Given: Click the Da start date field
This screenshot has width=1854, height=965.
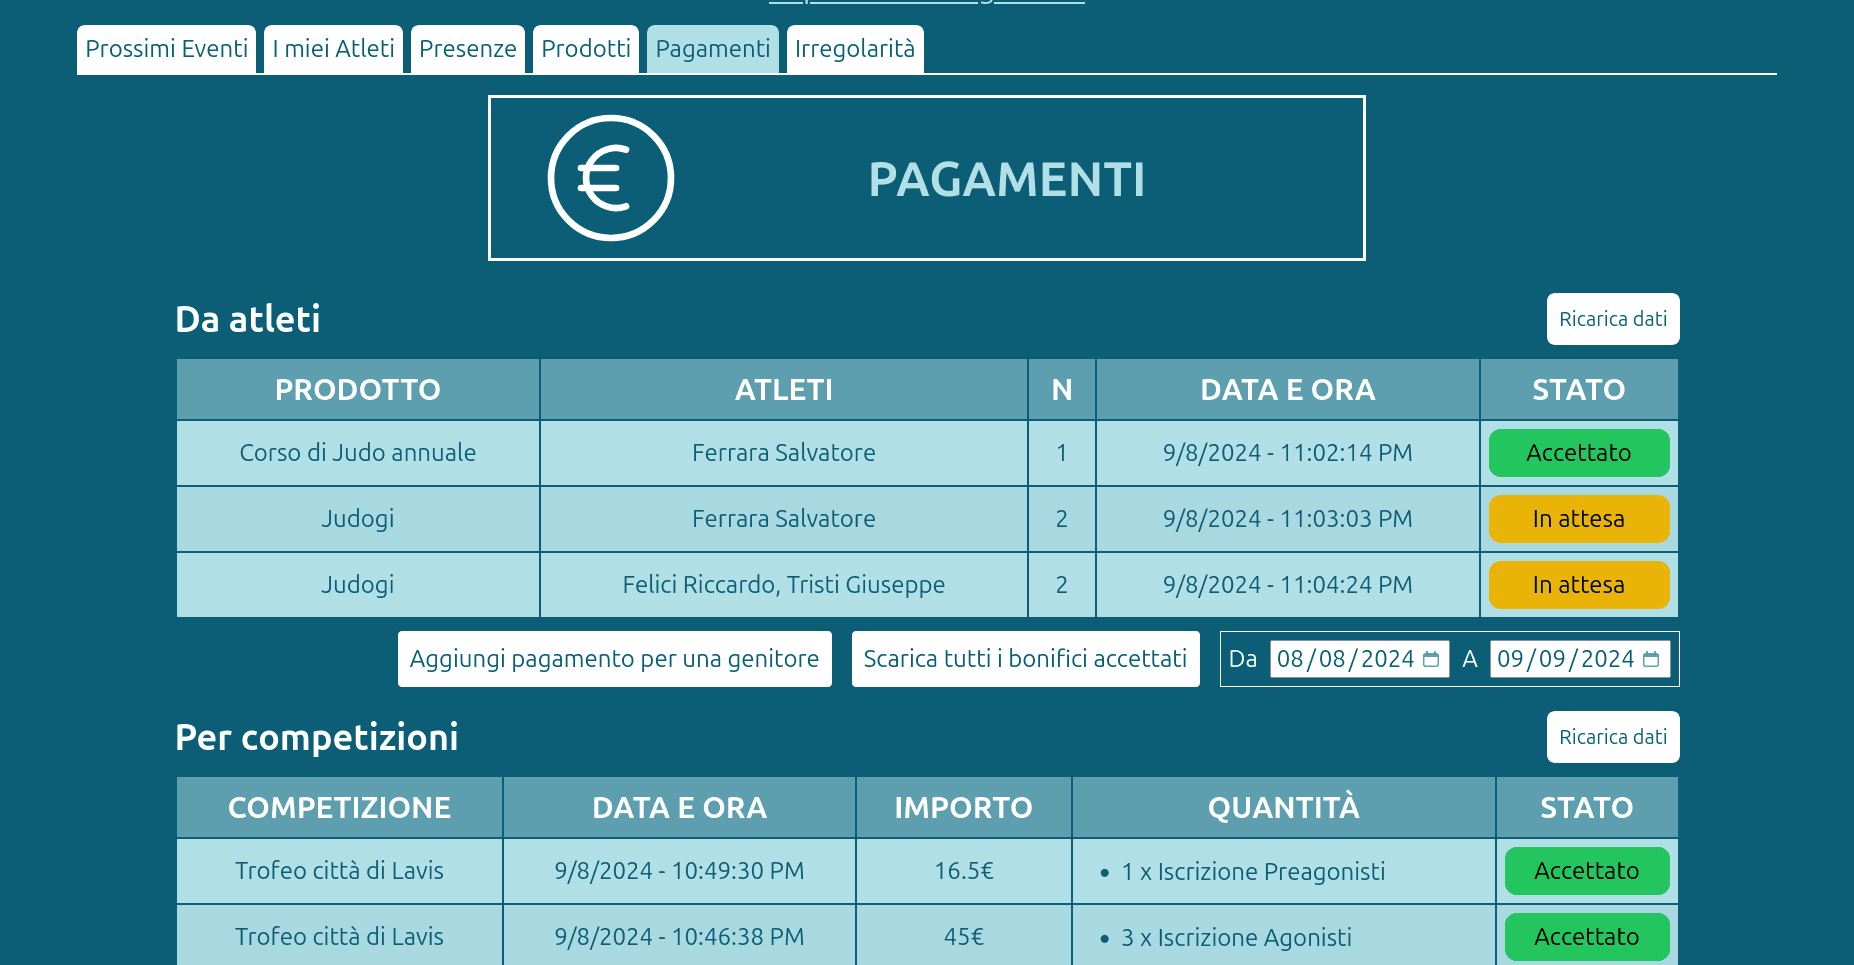Looking at the screenshot, I should pos(1344,659).
